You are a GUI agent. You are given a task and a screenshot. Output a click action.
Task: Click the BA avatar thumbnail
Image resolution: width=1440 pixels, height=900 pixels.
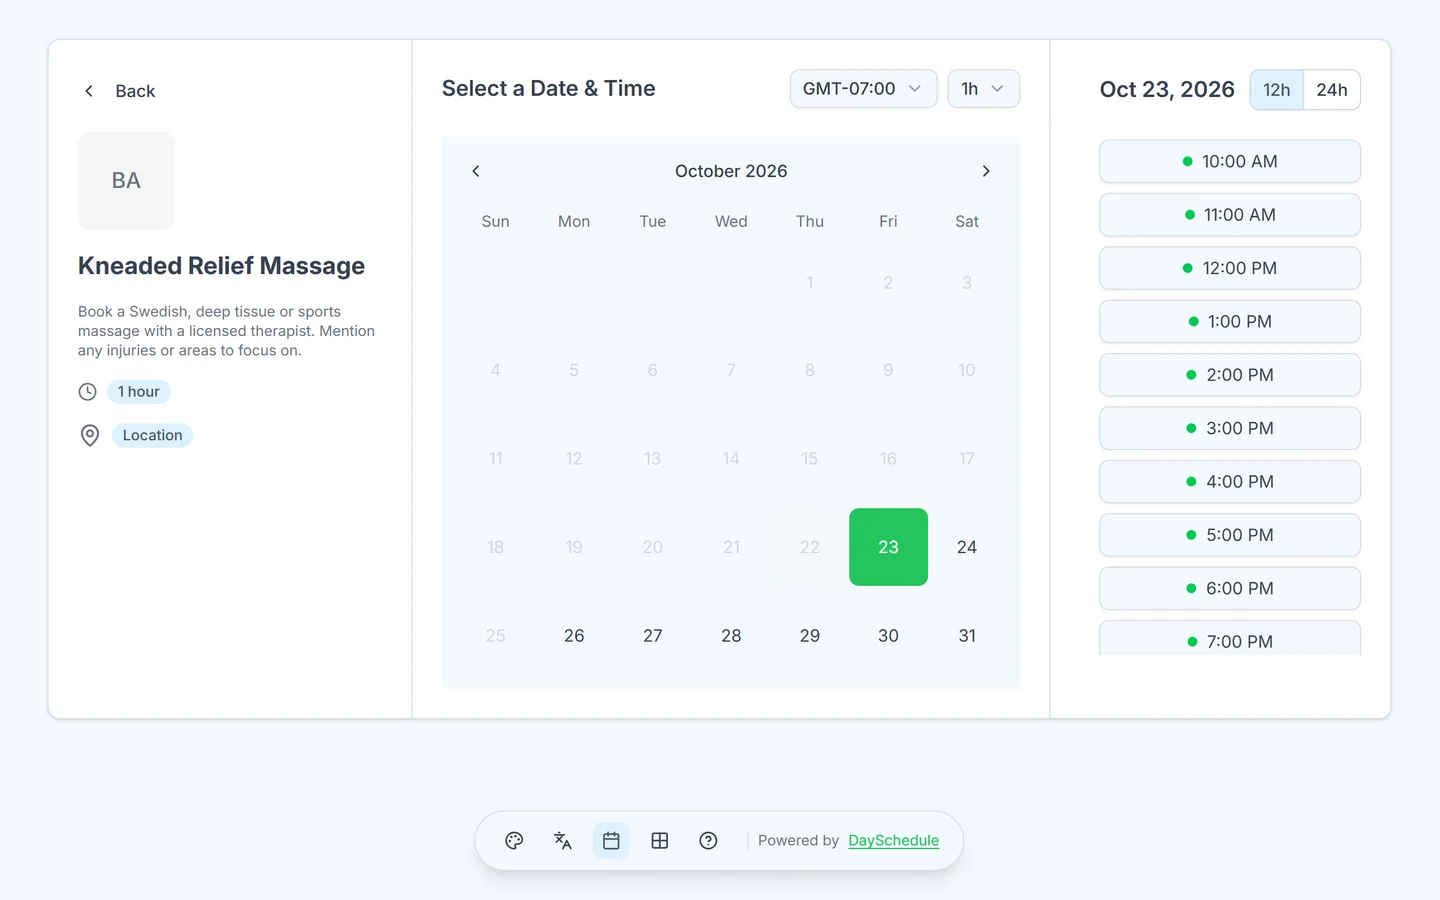pos(126,181)
